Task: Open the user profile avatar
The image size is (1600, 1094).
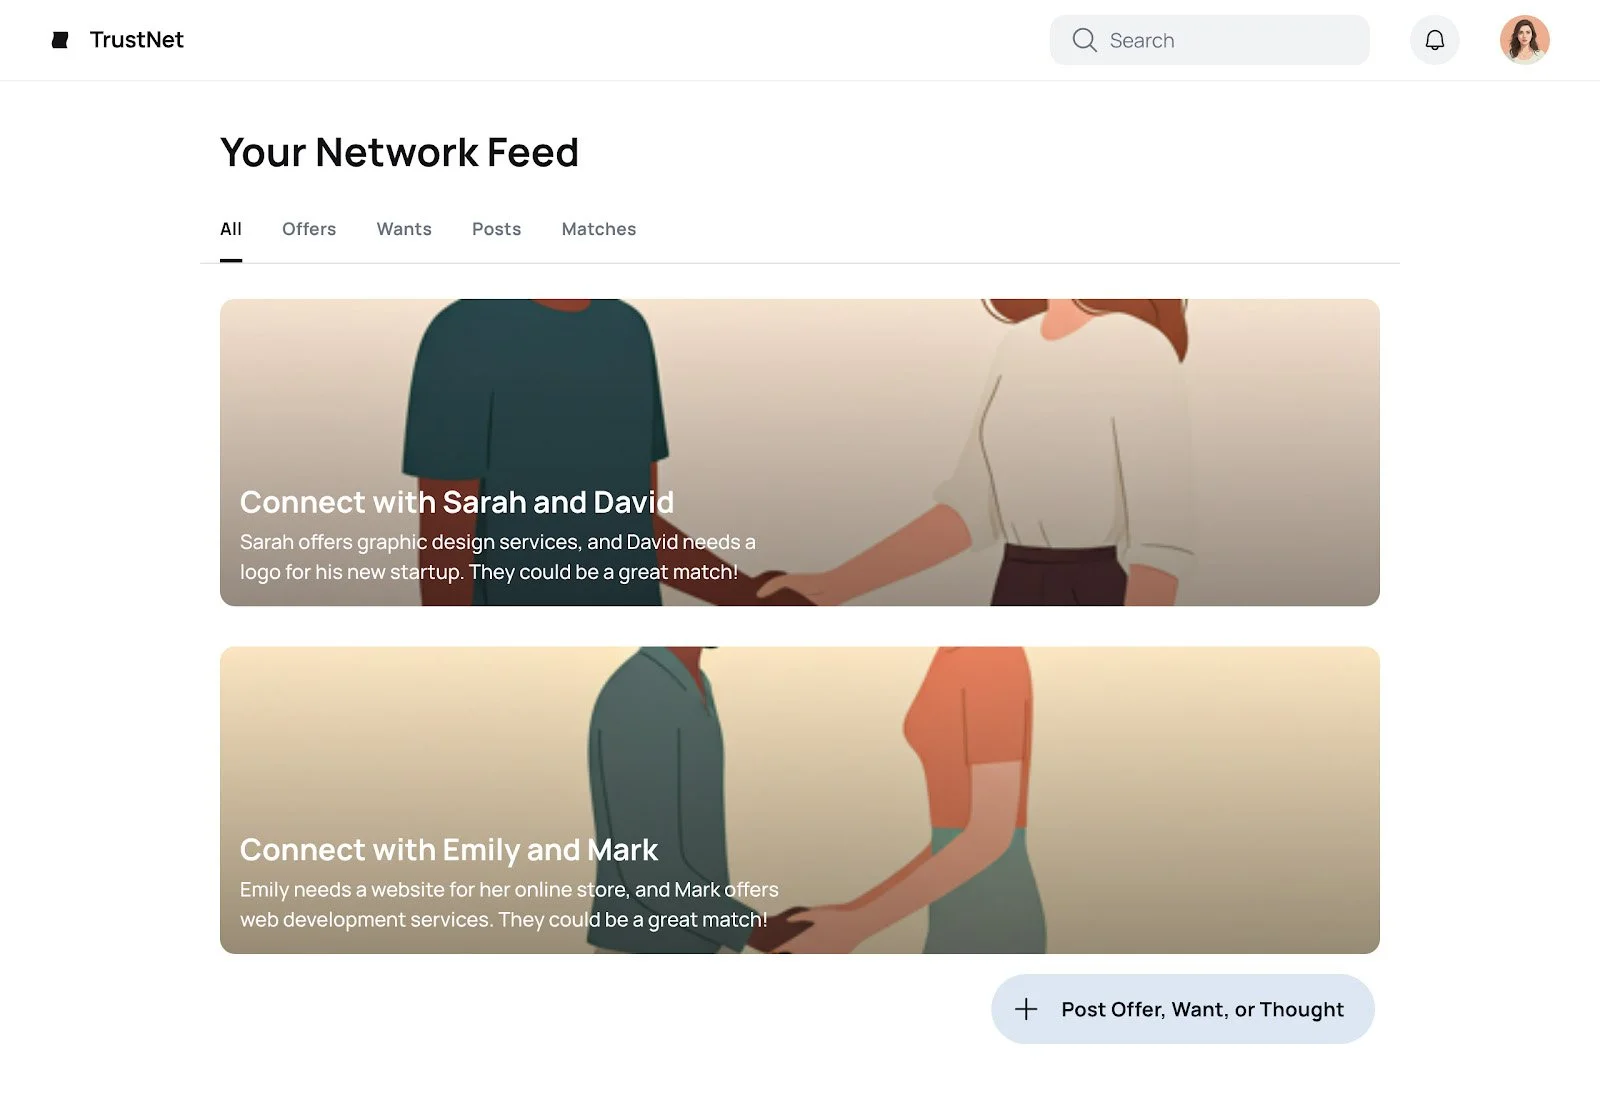Action: point(1524,40)
